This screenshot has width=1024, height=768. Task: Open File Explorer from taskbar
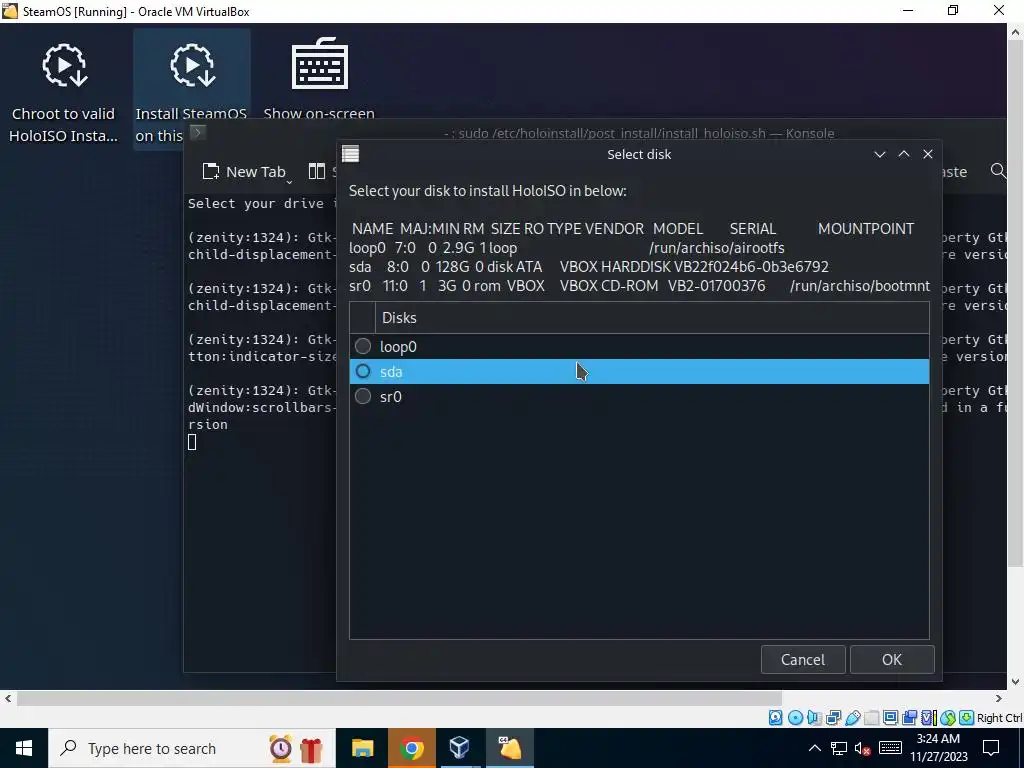point(362,748)
